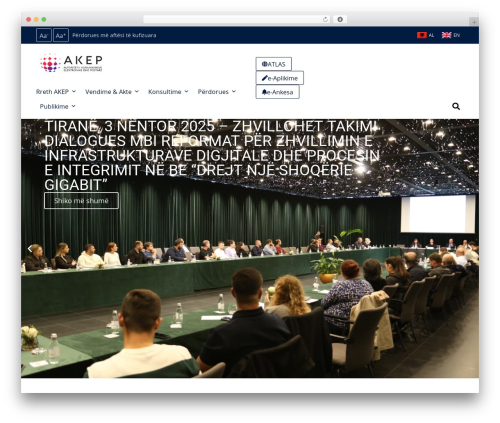Click the green maximize window dot

point(44,19)
